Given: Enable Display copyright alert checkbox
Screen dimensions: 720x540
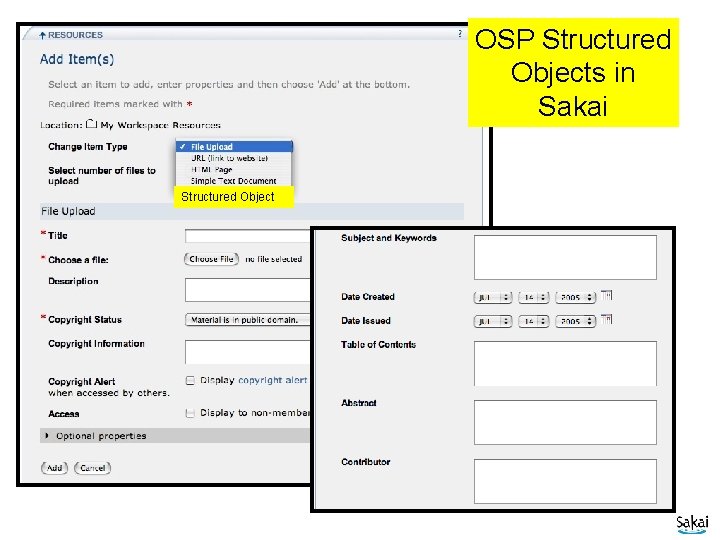Looking at the screenshot, I should (x=190, y=380).
